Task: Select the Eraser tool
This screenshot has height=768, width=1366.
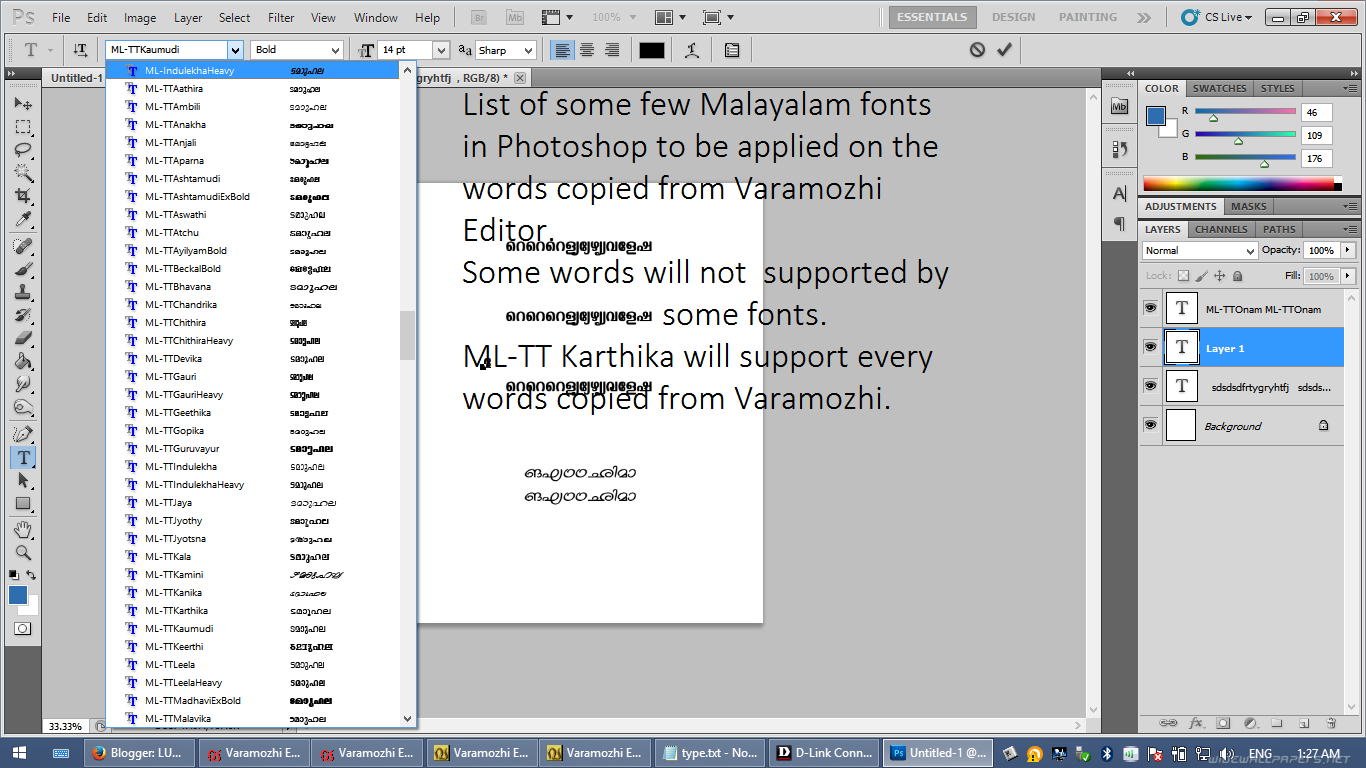Action: click(x=23, y=339)
